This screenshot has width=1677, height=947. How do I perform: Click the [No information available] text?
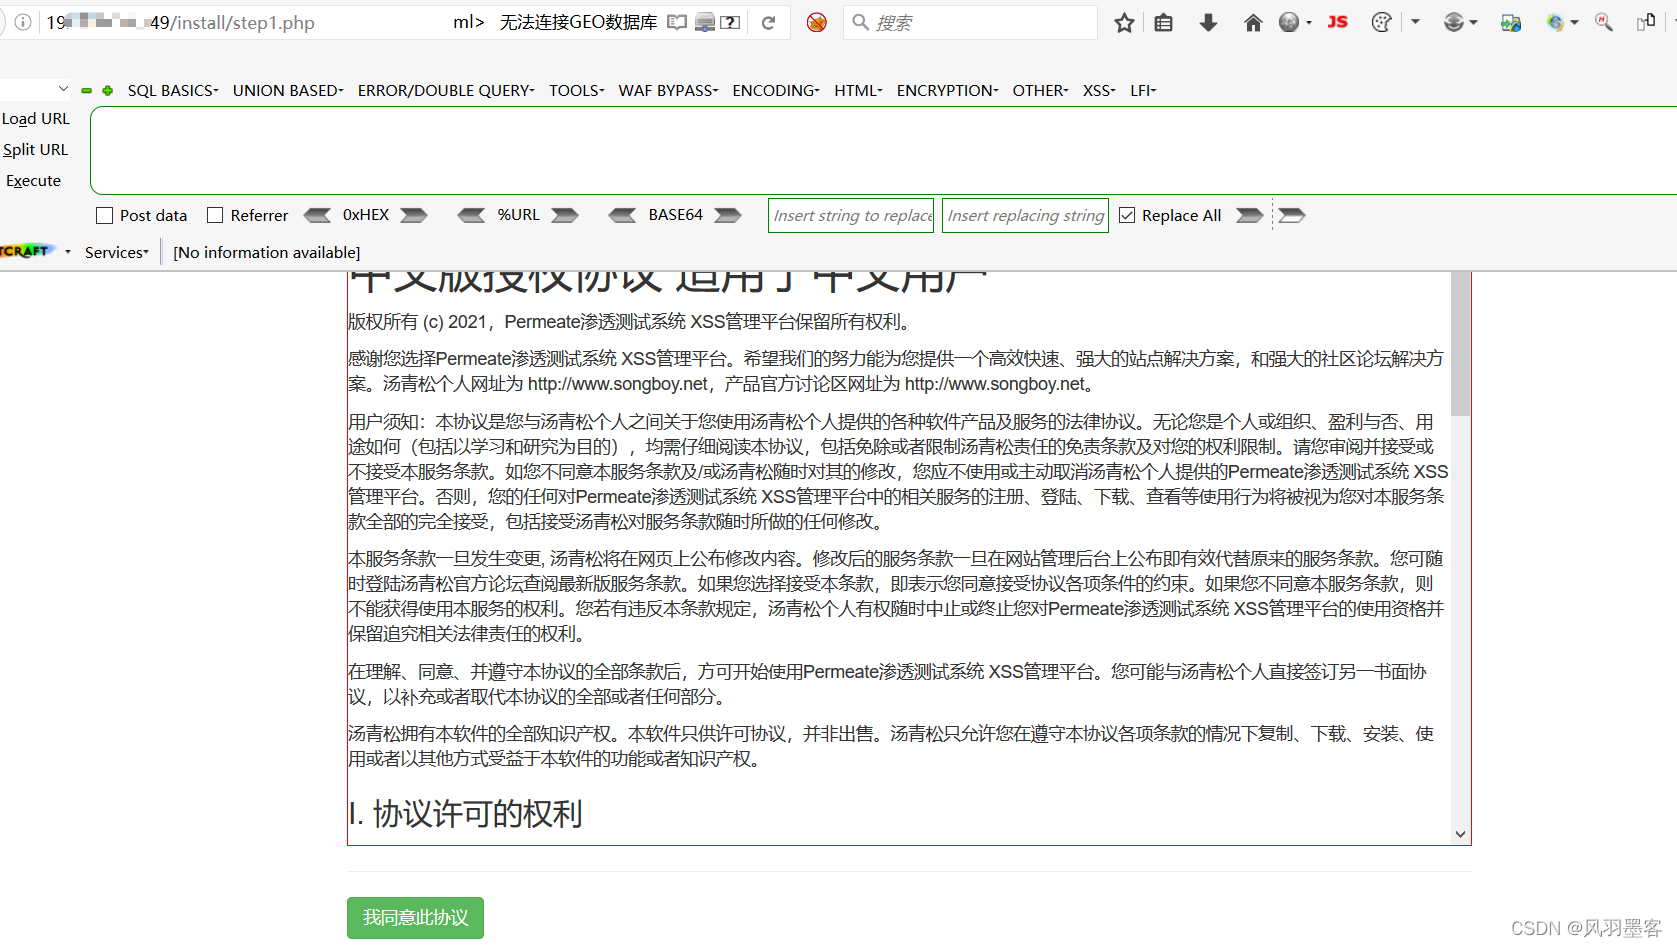(x=267, y=252)
